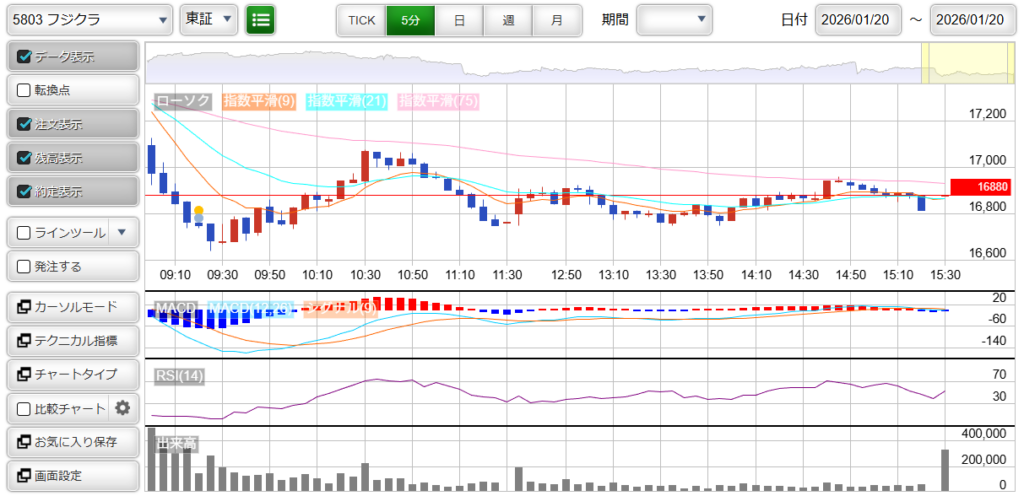The width and height of the screenshot is (1024, 496).
Task: Expand the 5803 フジクラ stock dropdown
Action: (88, 19)
